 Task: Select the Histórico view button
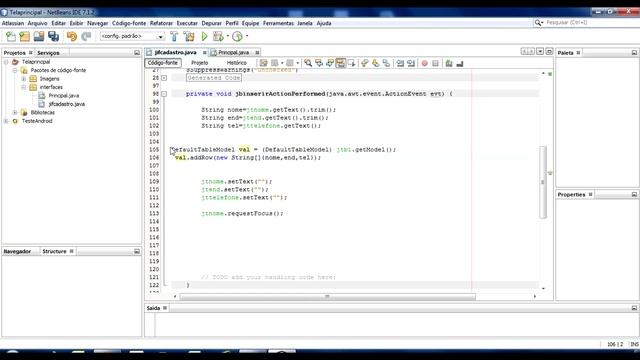(x=237, y=63)
